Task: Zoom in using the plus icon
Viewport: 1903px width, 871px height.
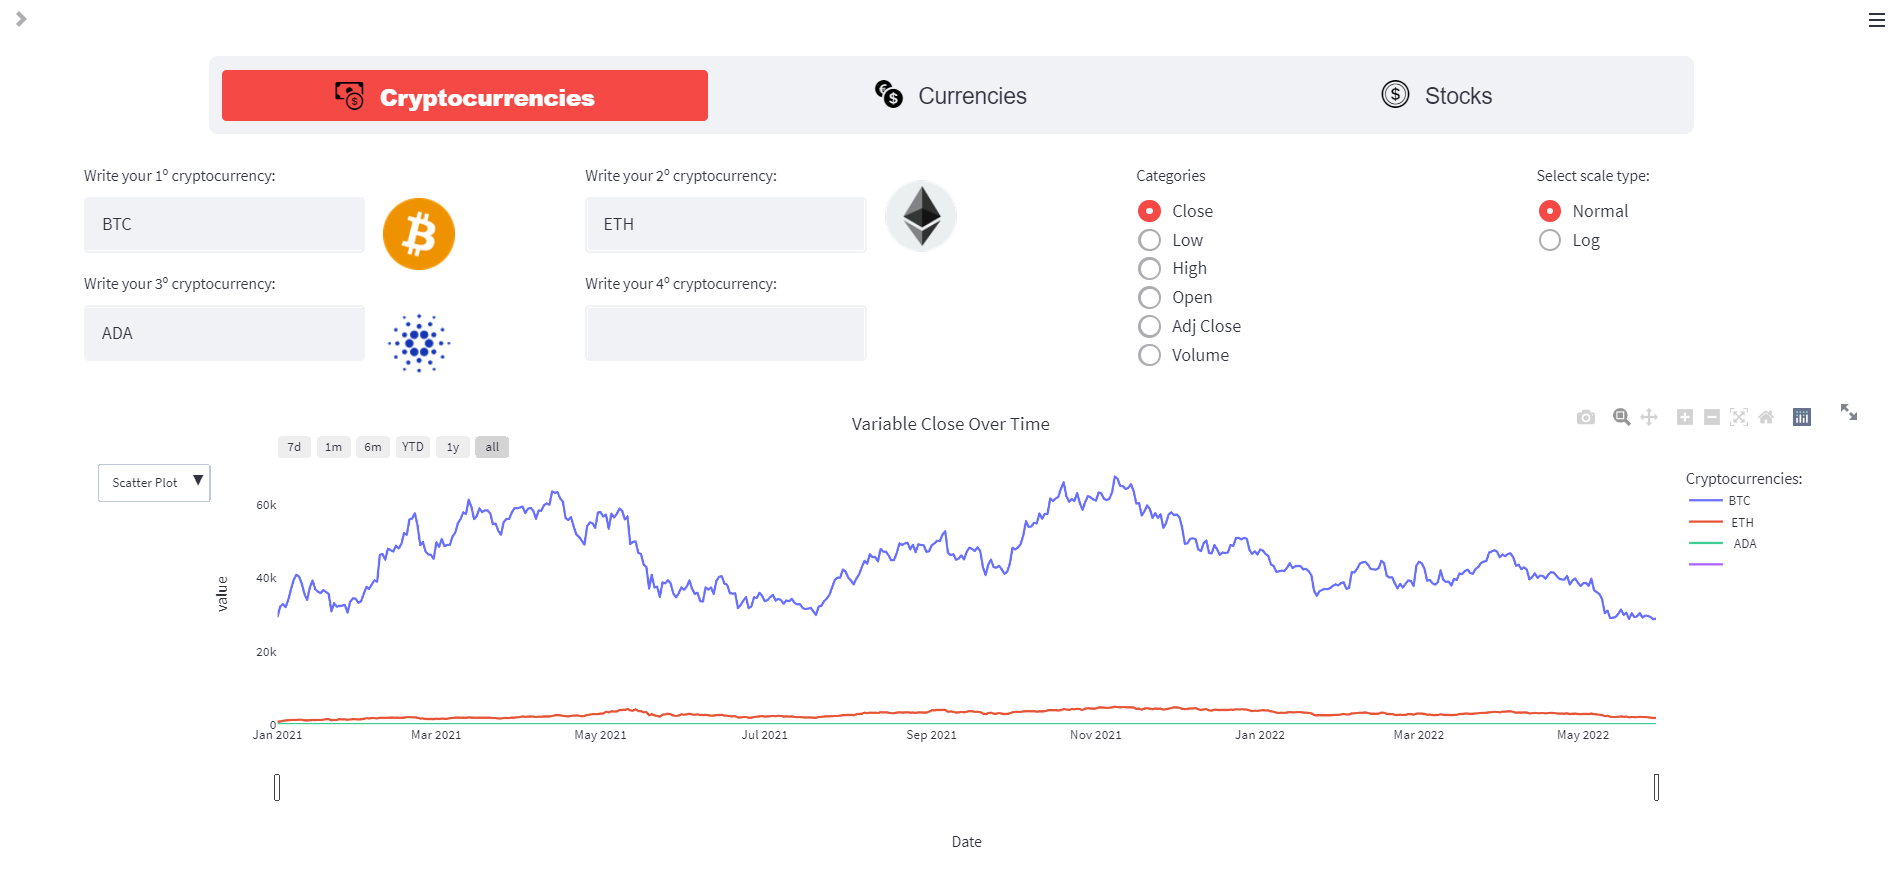Action: coord(1685,416)
